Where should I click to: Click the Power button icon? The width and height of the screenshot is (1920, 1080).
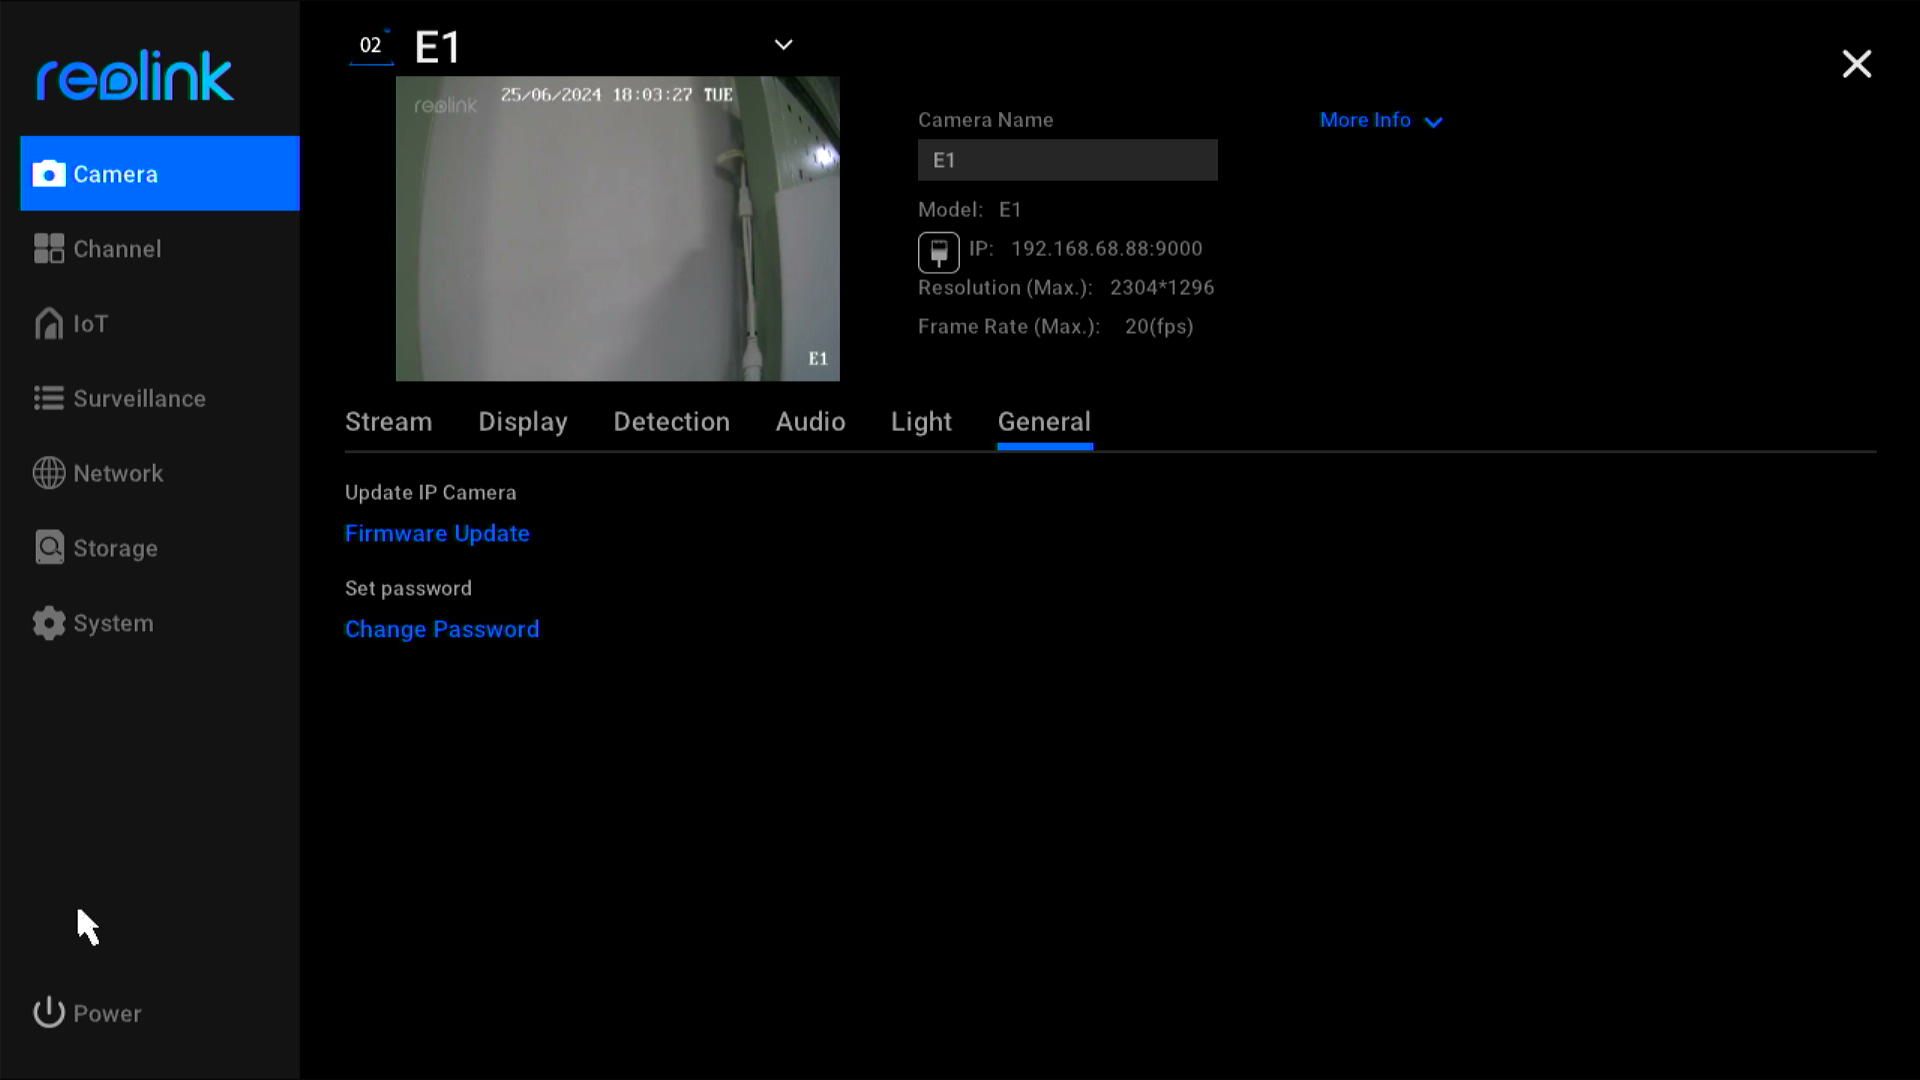click(49, 1011)
